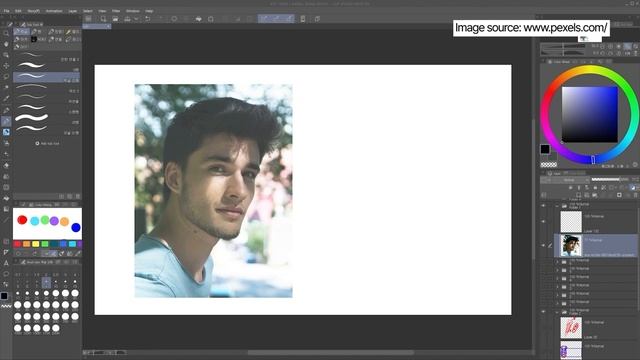Open the Layer menu
This screenshot has height=360, width=640.
pyautogui.click(x=73, y=11)
